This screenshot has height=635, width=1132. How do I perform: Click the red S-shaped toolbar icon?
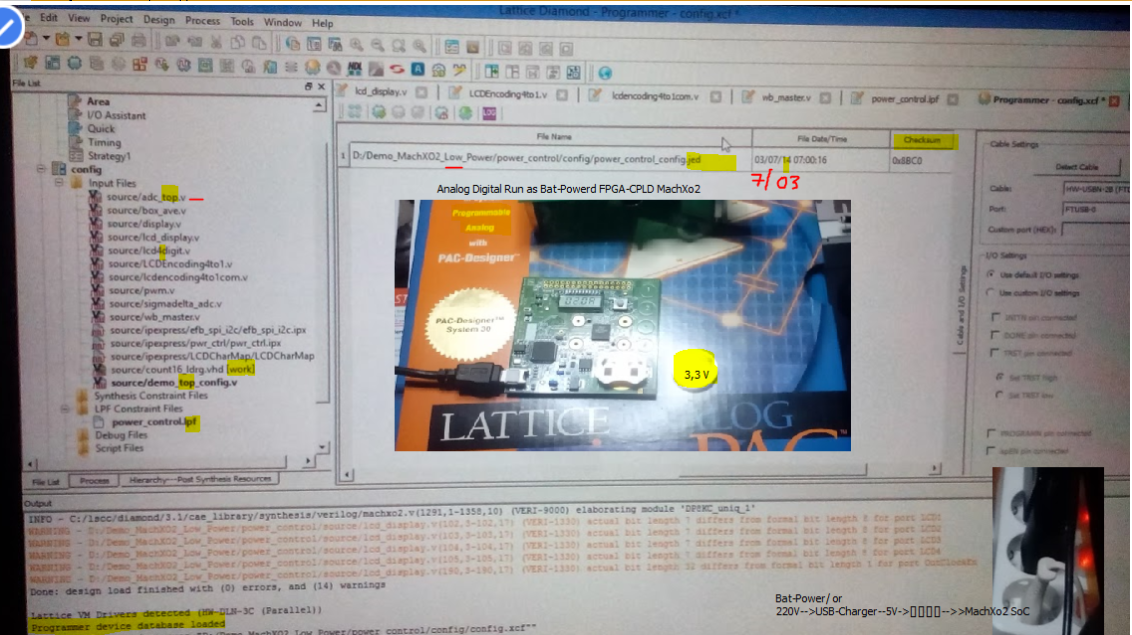pyautogui.click(x=396, y=69)
